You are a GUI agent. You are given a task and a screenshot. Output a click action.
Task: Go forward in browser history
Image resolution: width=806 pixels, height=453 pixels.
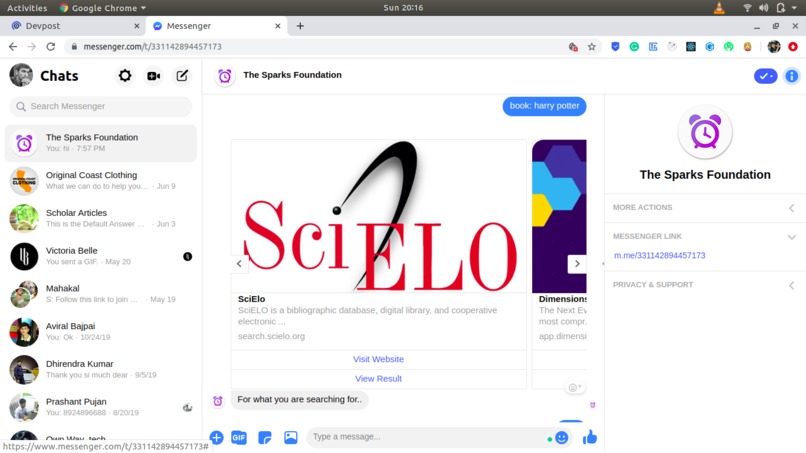click(x=32, y=47)
